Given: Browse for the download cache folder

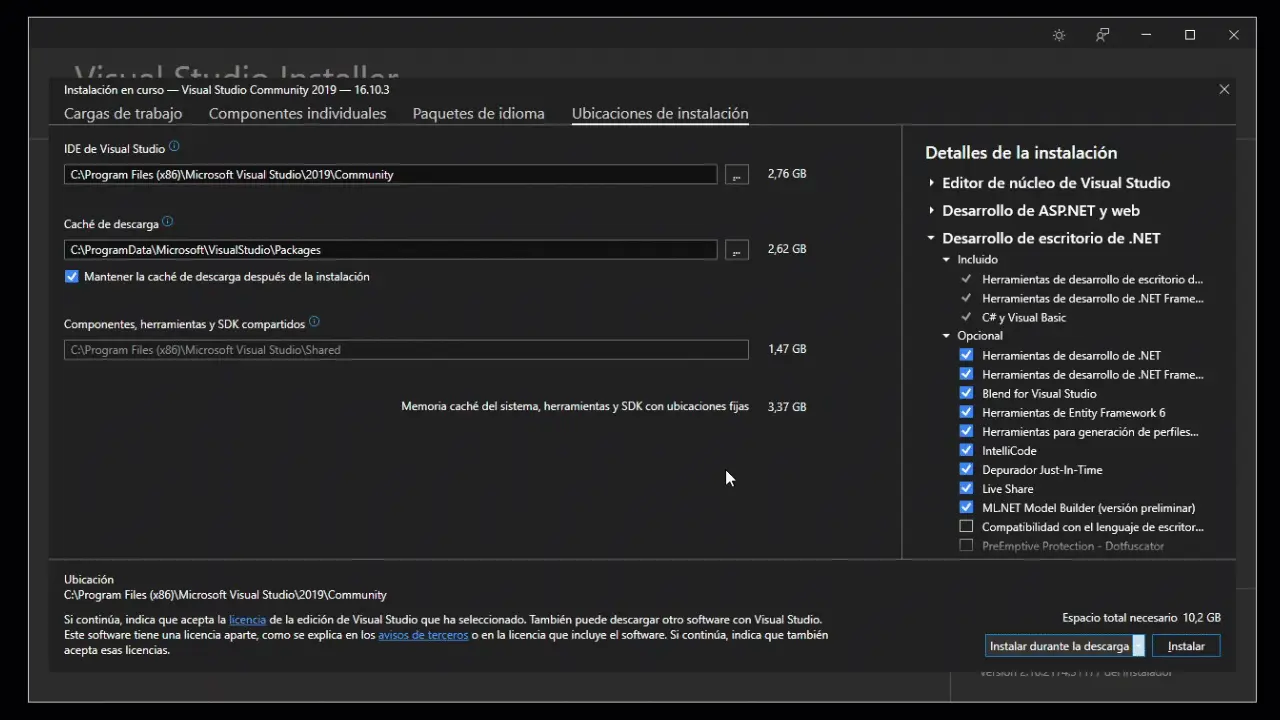Looking at the screenshot, I should [736, 250].
